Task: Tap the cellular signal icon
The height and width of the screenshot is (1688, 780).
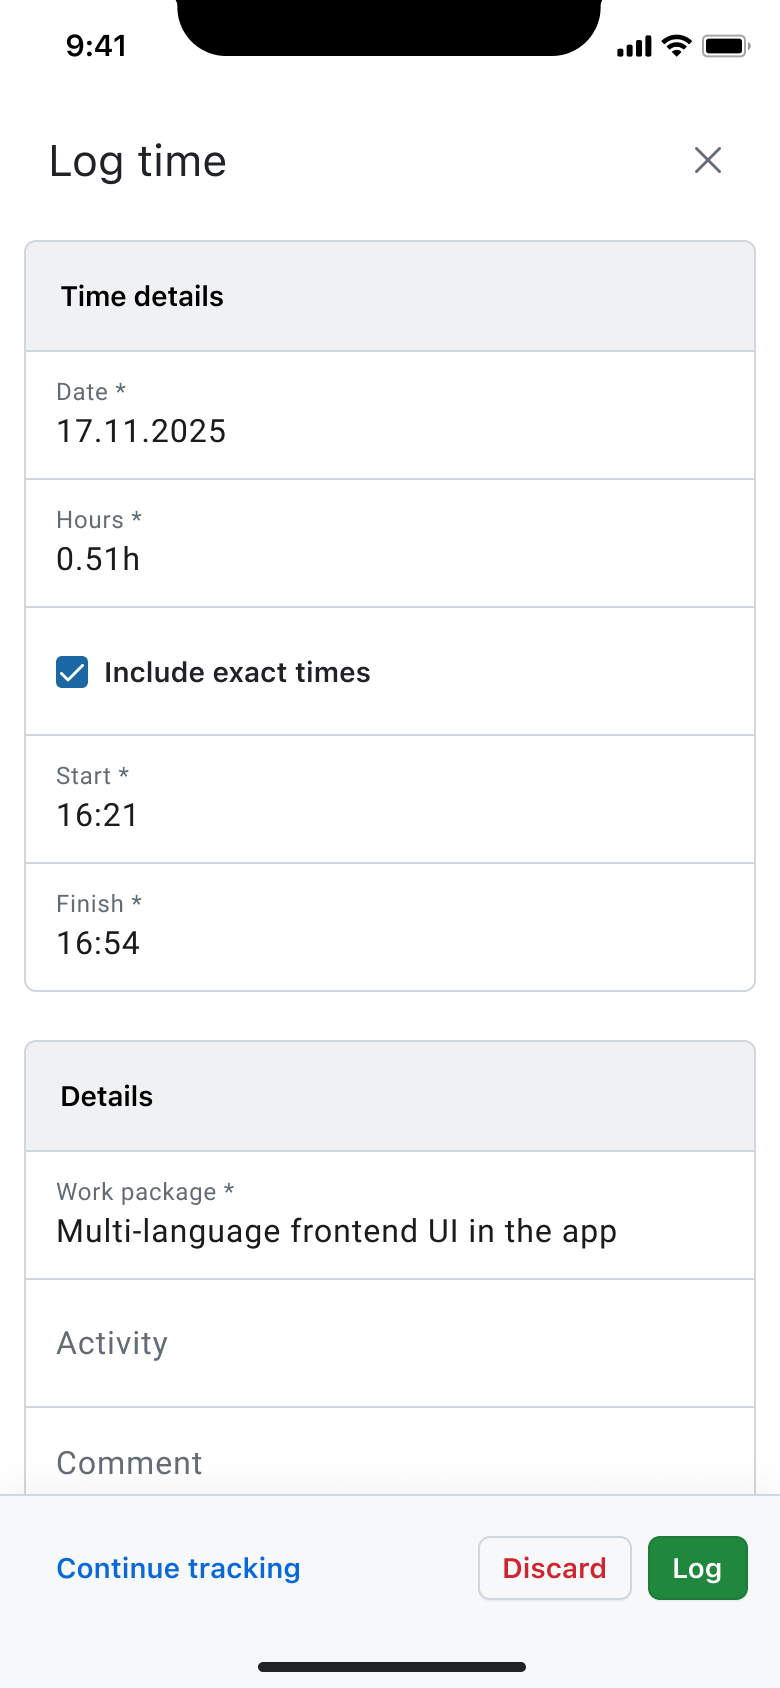Action: [x=633, y=45]
